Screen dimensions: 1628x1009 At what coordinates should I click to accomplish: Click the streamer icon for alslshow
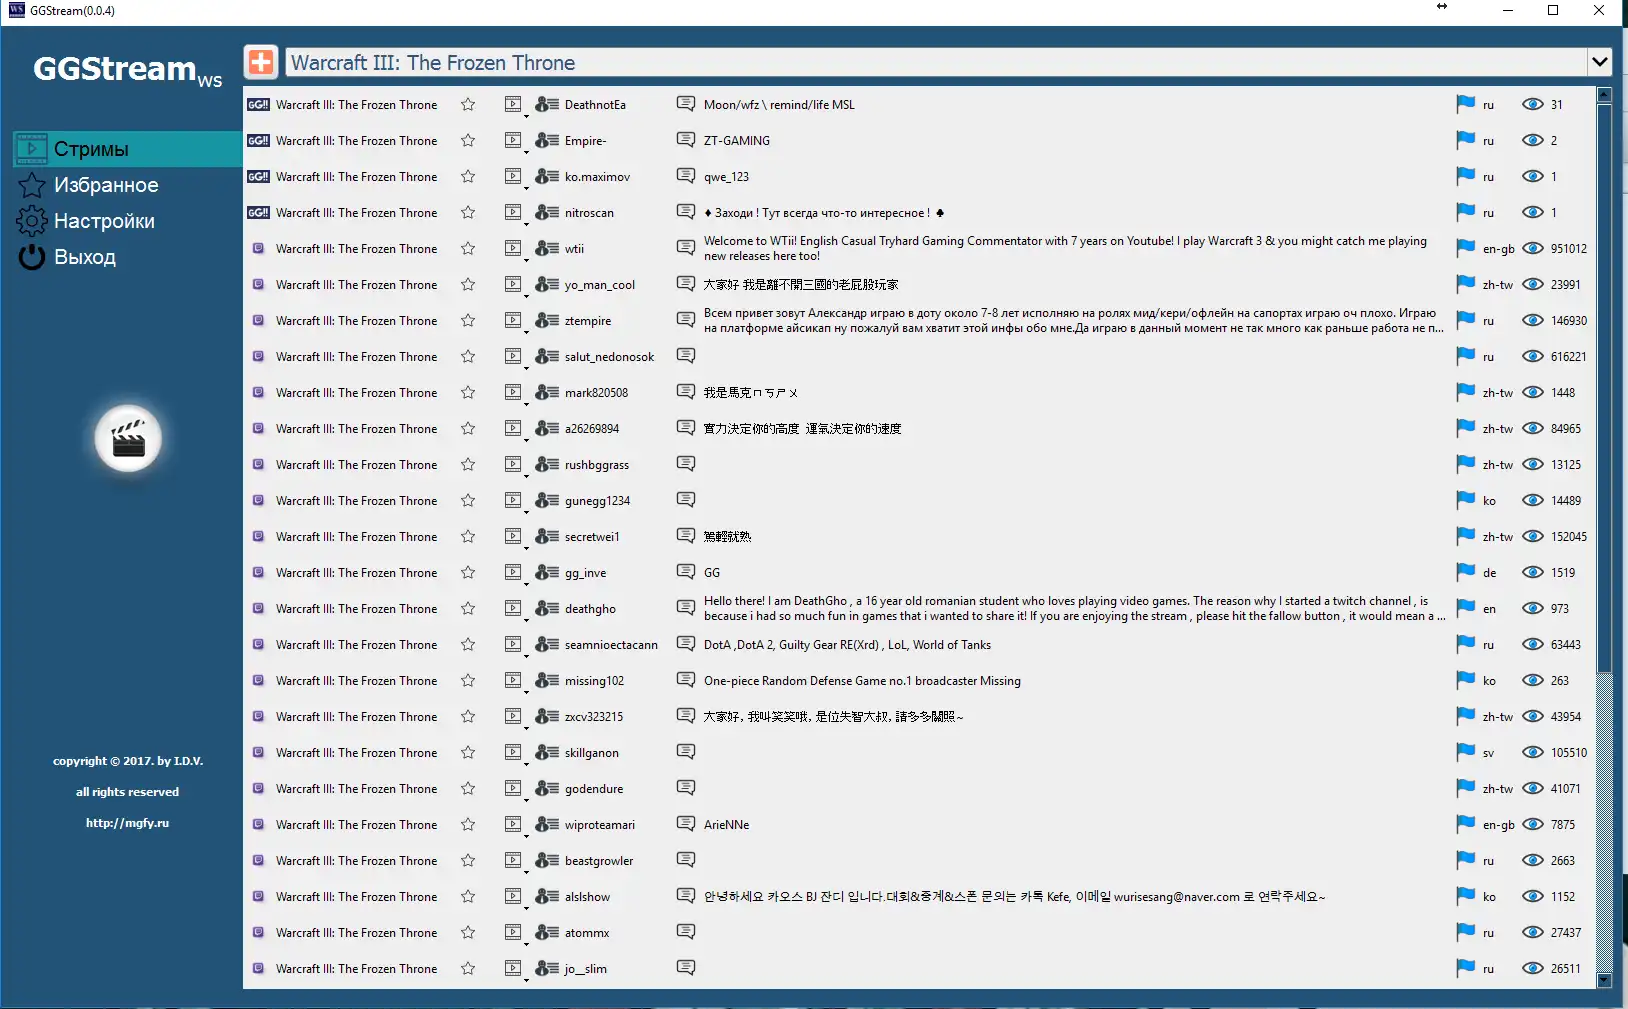[x=547, y=896]
